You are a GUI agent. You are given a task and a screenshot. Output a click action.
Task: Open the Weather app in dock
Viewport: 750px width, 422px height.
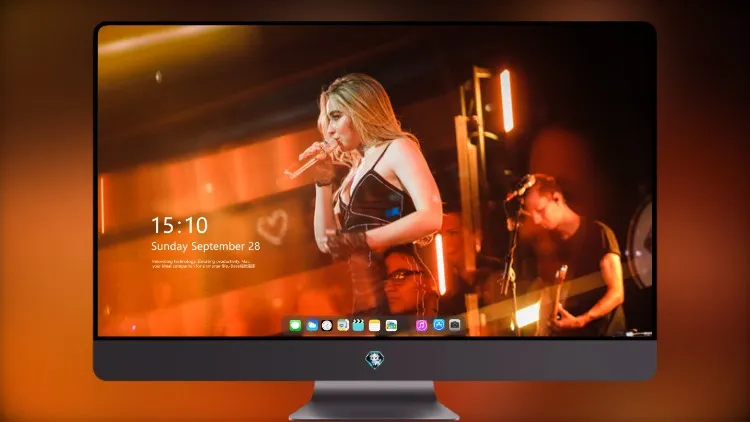tap(312, 325)
